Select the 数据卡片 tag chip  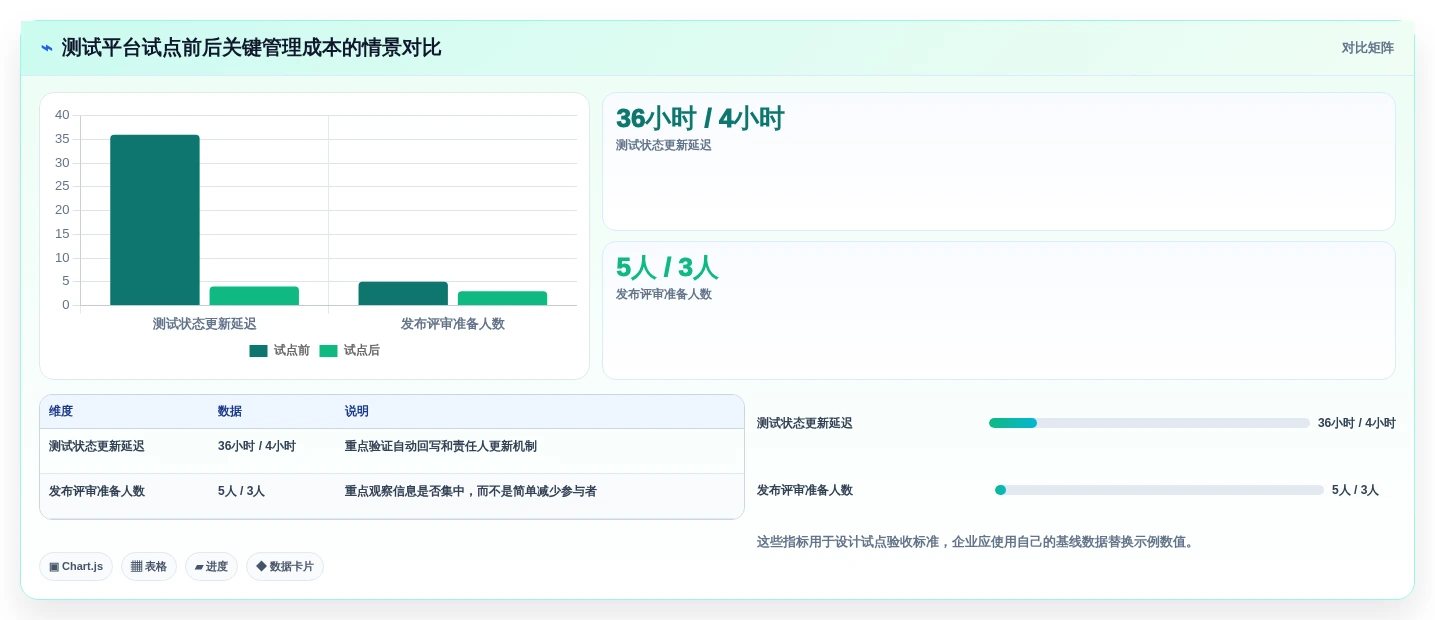pos(285,567)
